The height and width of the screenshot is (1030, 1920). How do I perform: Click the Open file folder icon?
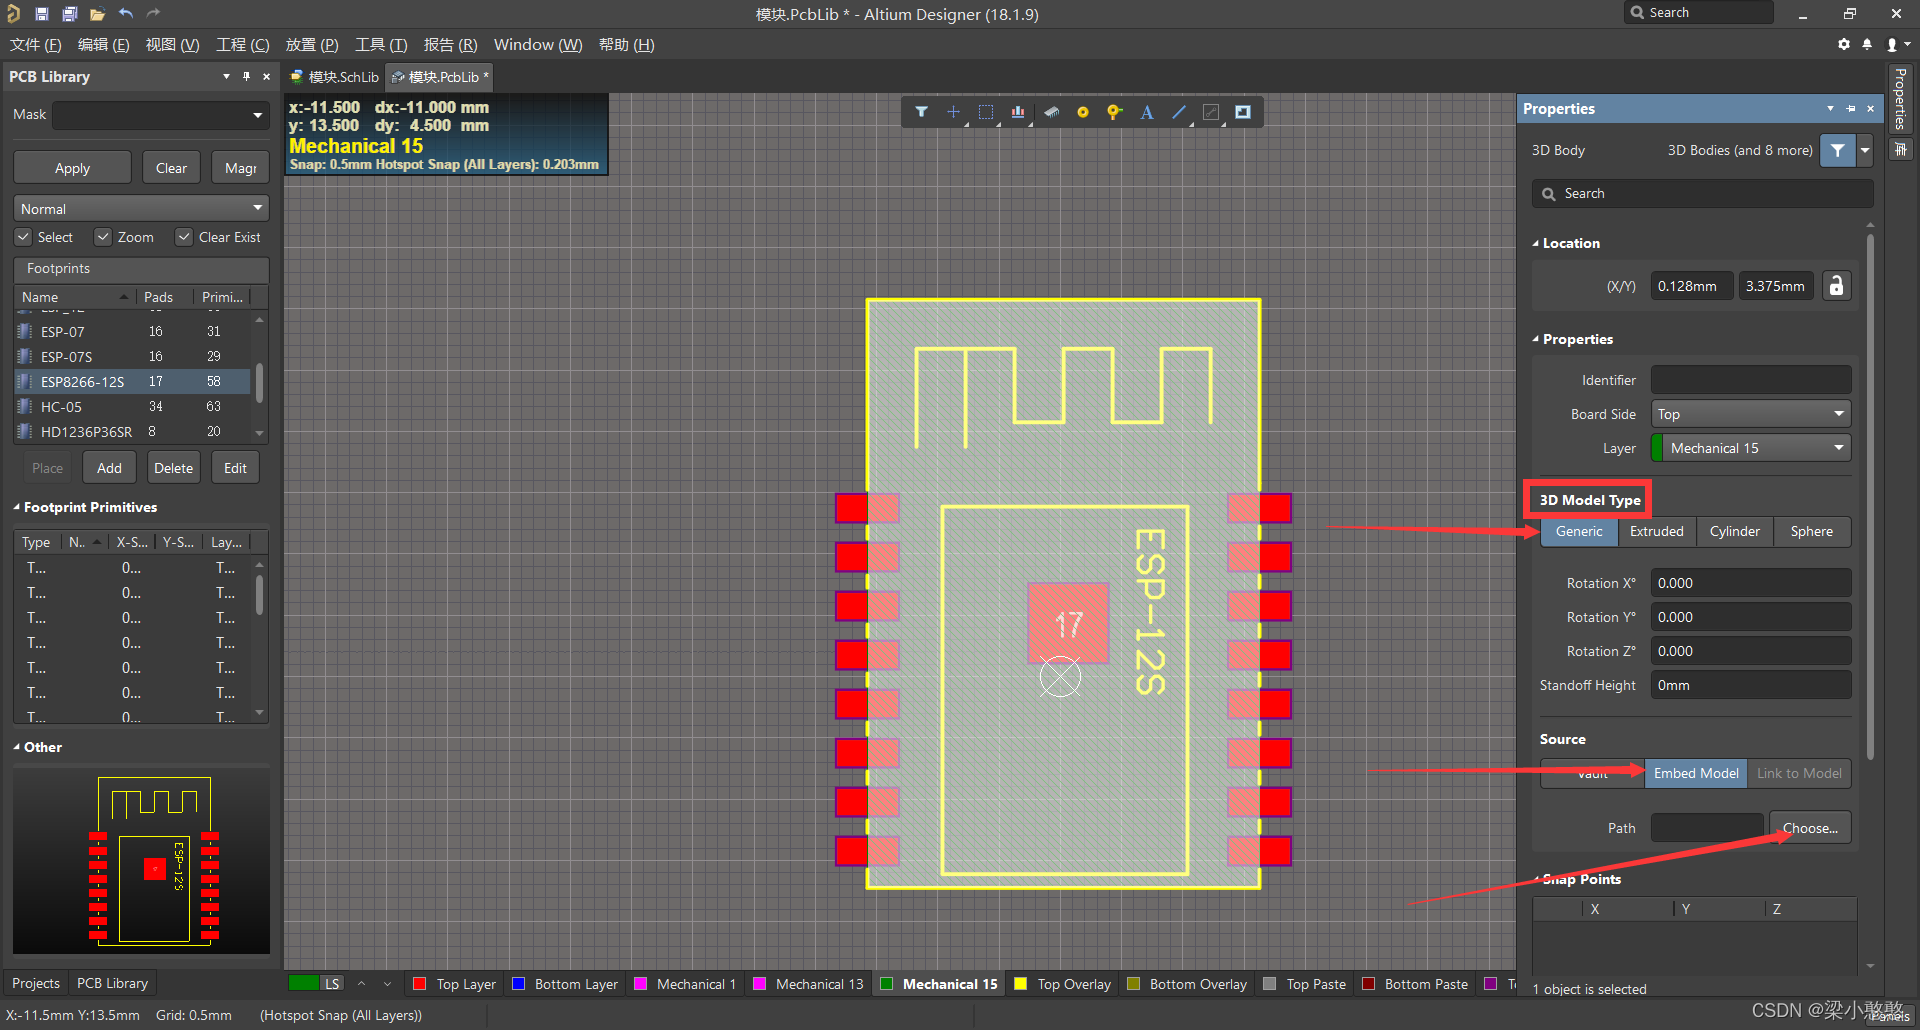click(x=97, y=14)
